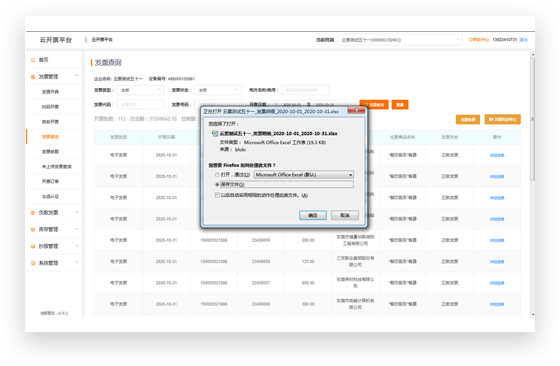Open the 发票开具 submenu item
This screenshot has width=560, height=366.
[50, 92]
